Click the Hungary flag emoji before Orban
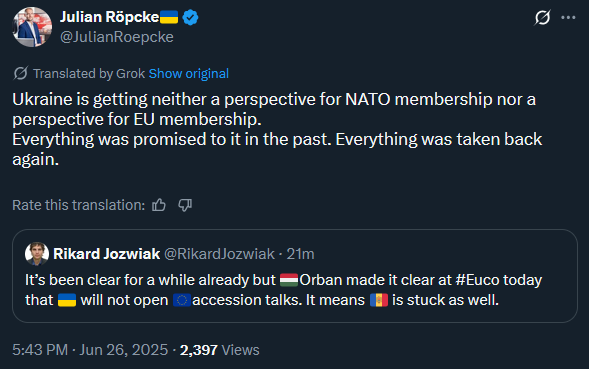This screenshot has height=369, width=589. (289, 280)
